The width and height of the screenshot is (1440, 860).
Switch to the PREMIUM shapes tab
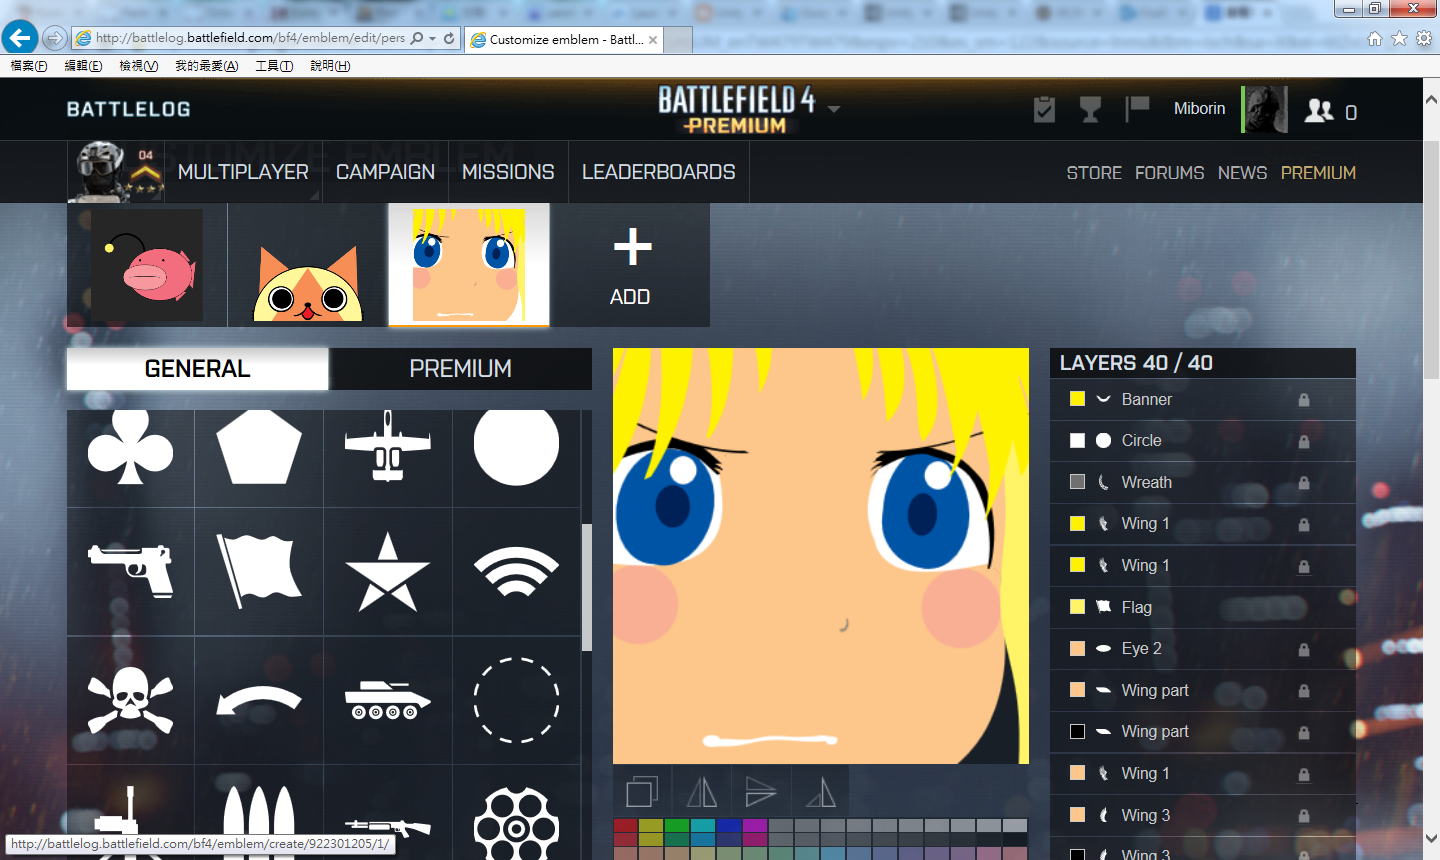pos(460,369)
